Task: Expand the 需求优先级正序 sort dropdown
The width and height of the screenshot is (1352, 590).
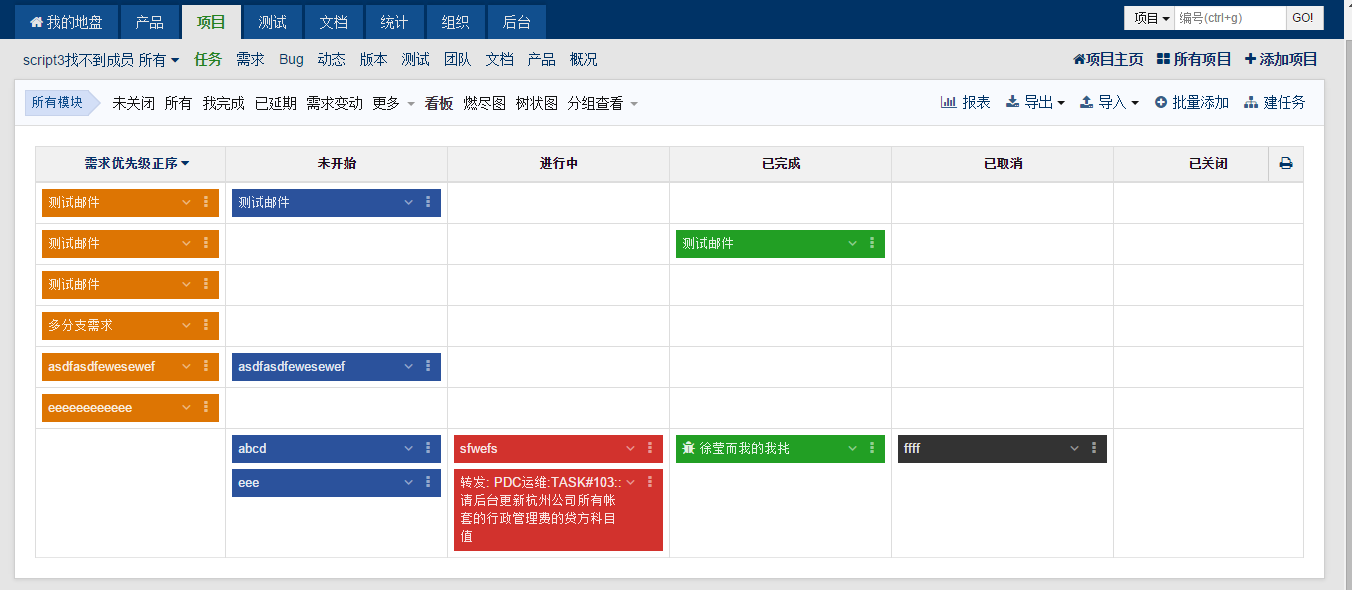Action: coord(137,164)
